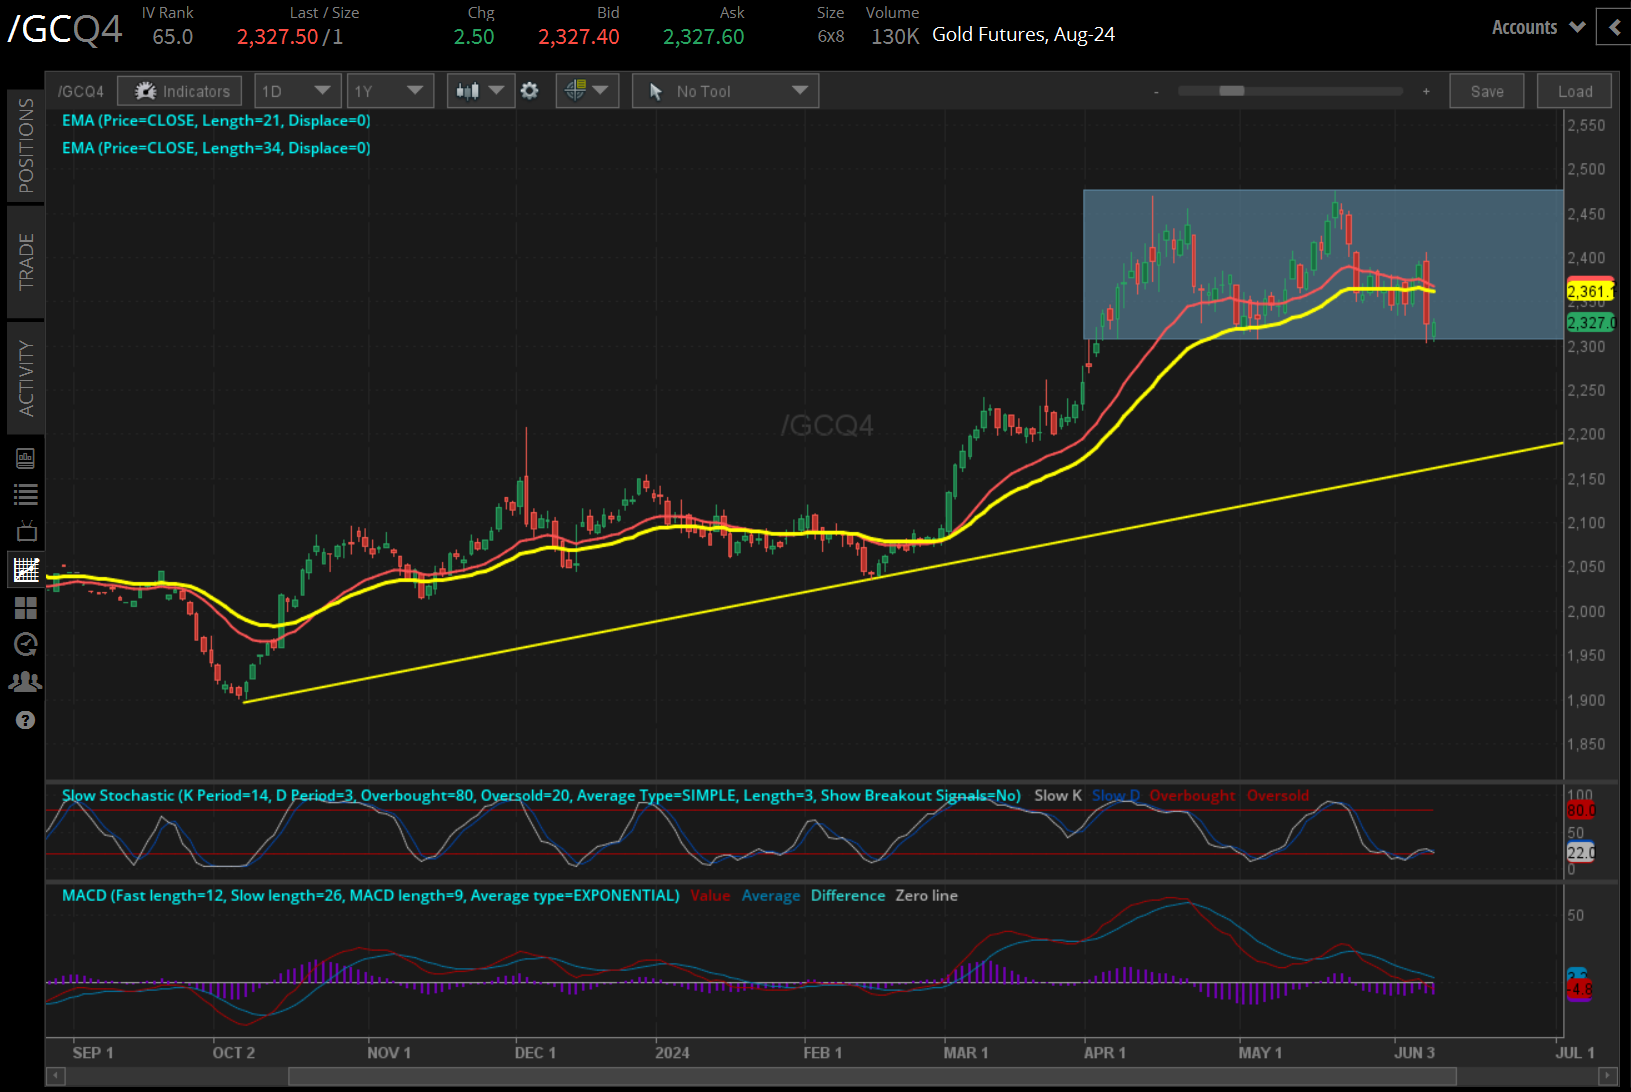This screenshot has height=1092, width=1631.
Task: Click the TV media icon in the sidebar
Action: 26,531
